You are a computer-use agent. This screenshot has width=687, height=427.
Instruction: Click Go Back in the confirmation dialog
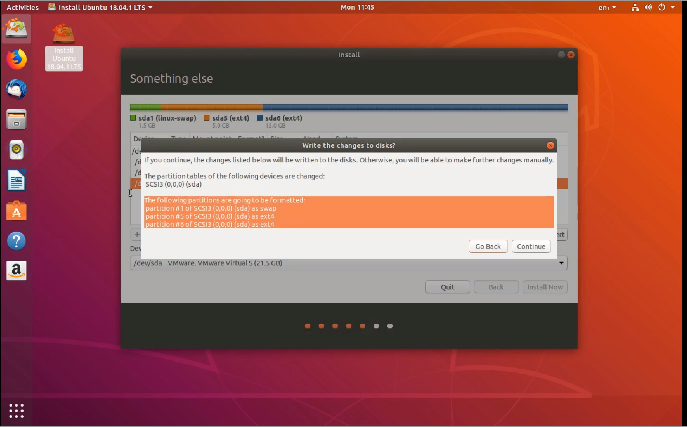(488, 247)
